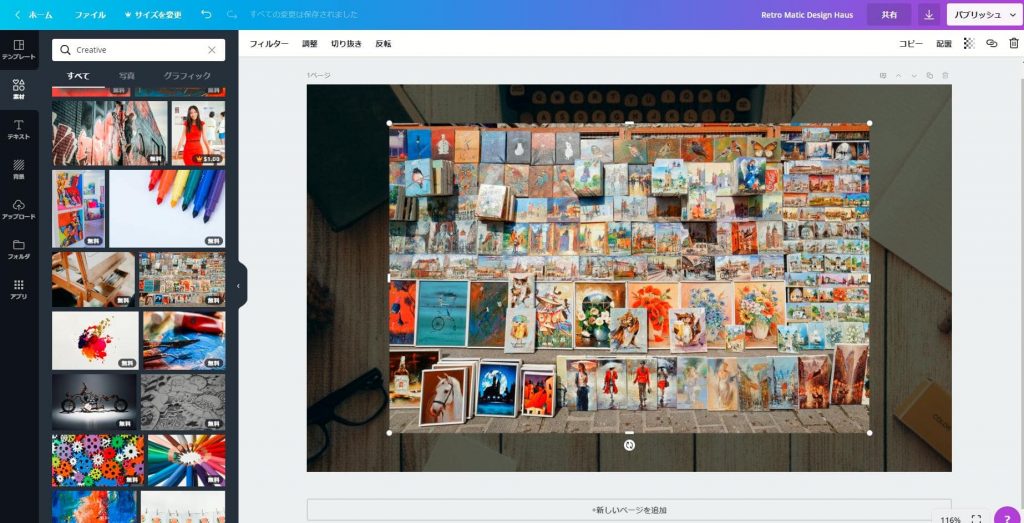The height and width of the screenshot is (523, 1024).
Task: Select the art supplies shelf thumbnail
Action: click(78, 209)
